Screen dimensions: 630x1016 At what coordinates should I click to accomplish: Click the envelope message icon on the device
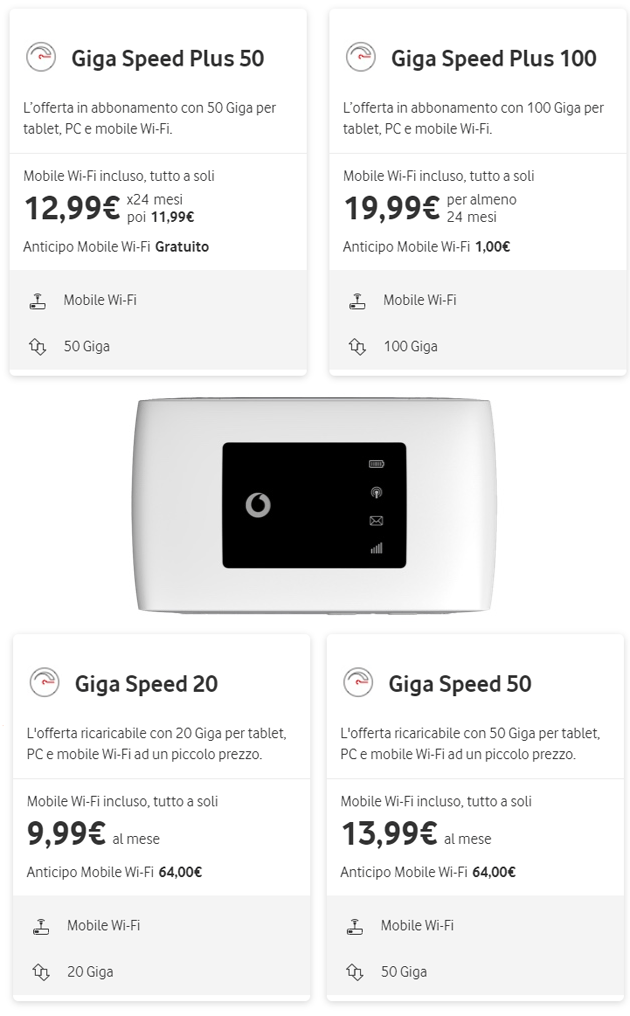376,520
